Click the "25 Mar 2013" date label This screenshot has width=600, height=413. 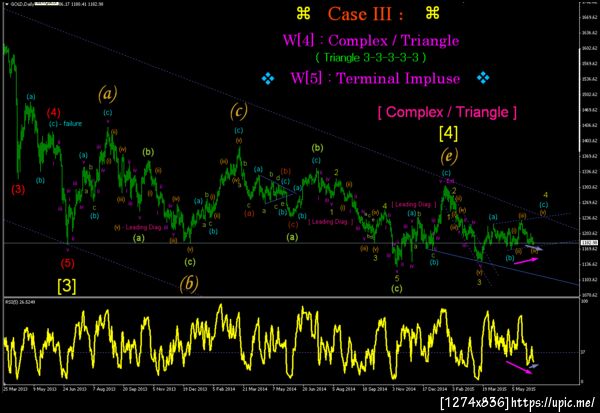pyautogui.click(x=15, y=389)
